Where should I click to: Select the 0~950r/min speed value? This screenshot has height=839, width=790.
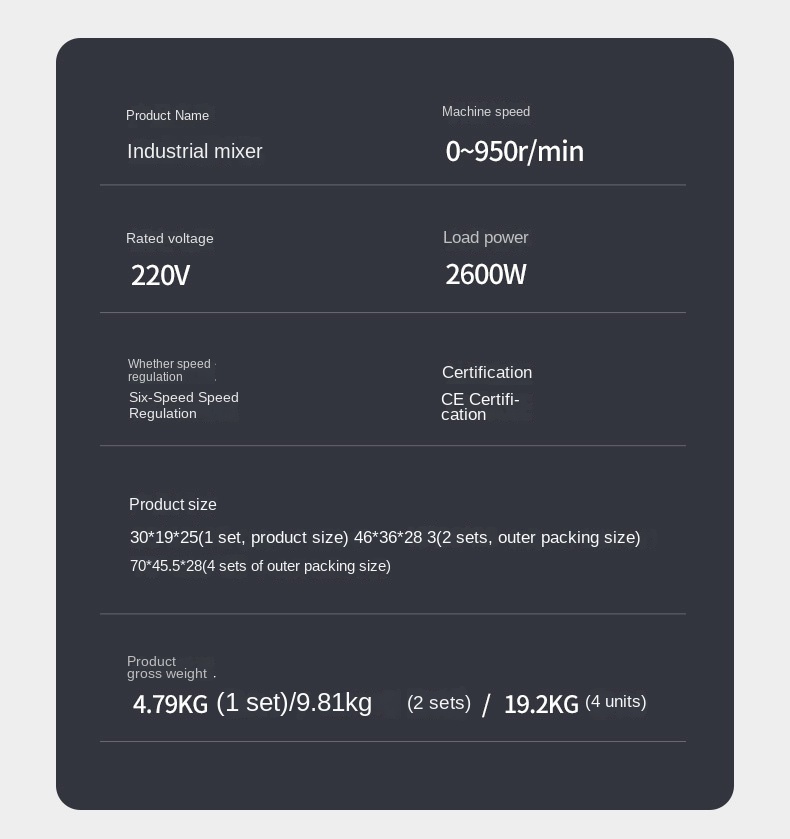pyautogui.click(x=514, y=151)
